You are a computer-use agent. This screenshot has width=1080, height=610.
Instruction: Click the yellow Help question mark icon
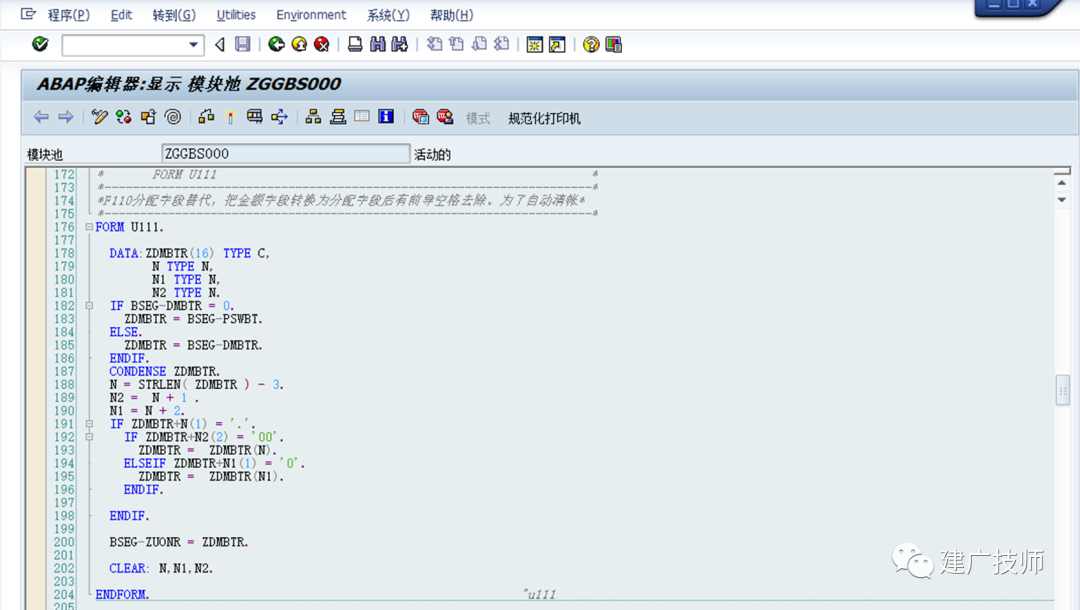(x=591, y=45)
